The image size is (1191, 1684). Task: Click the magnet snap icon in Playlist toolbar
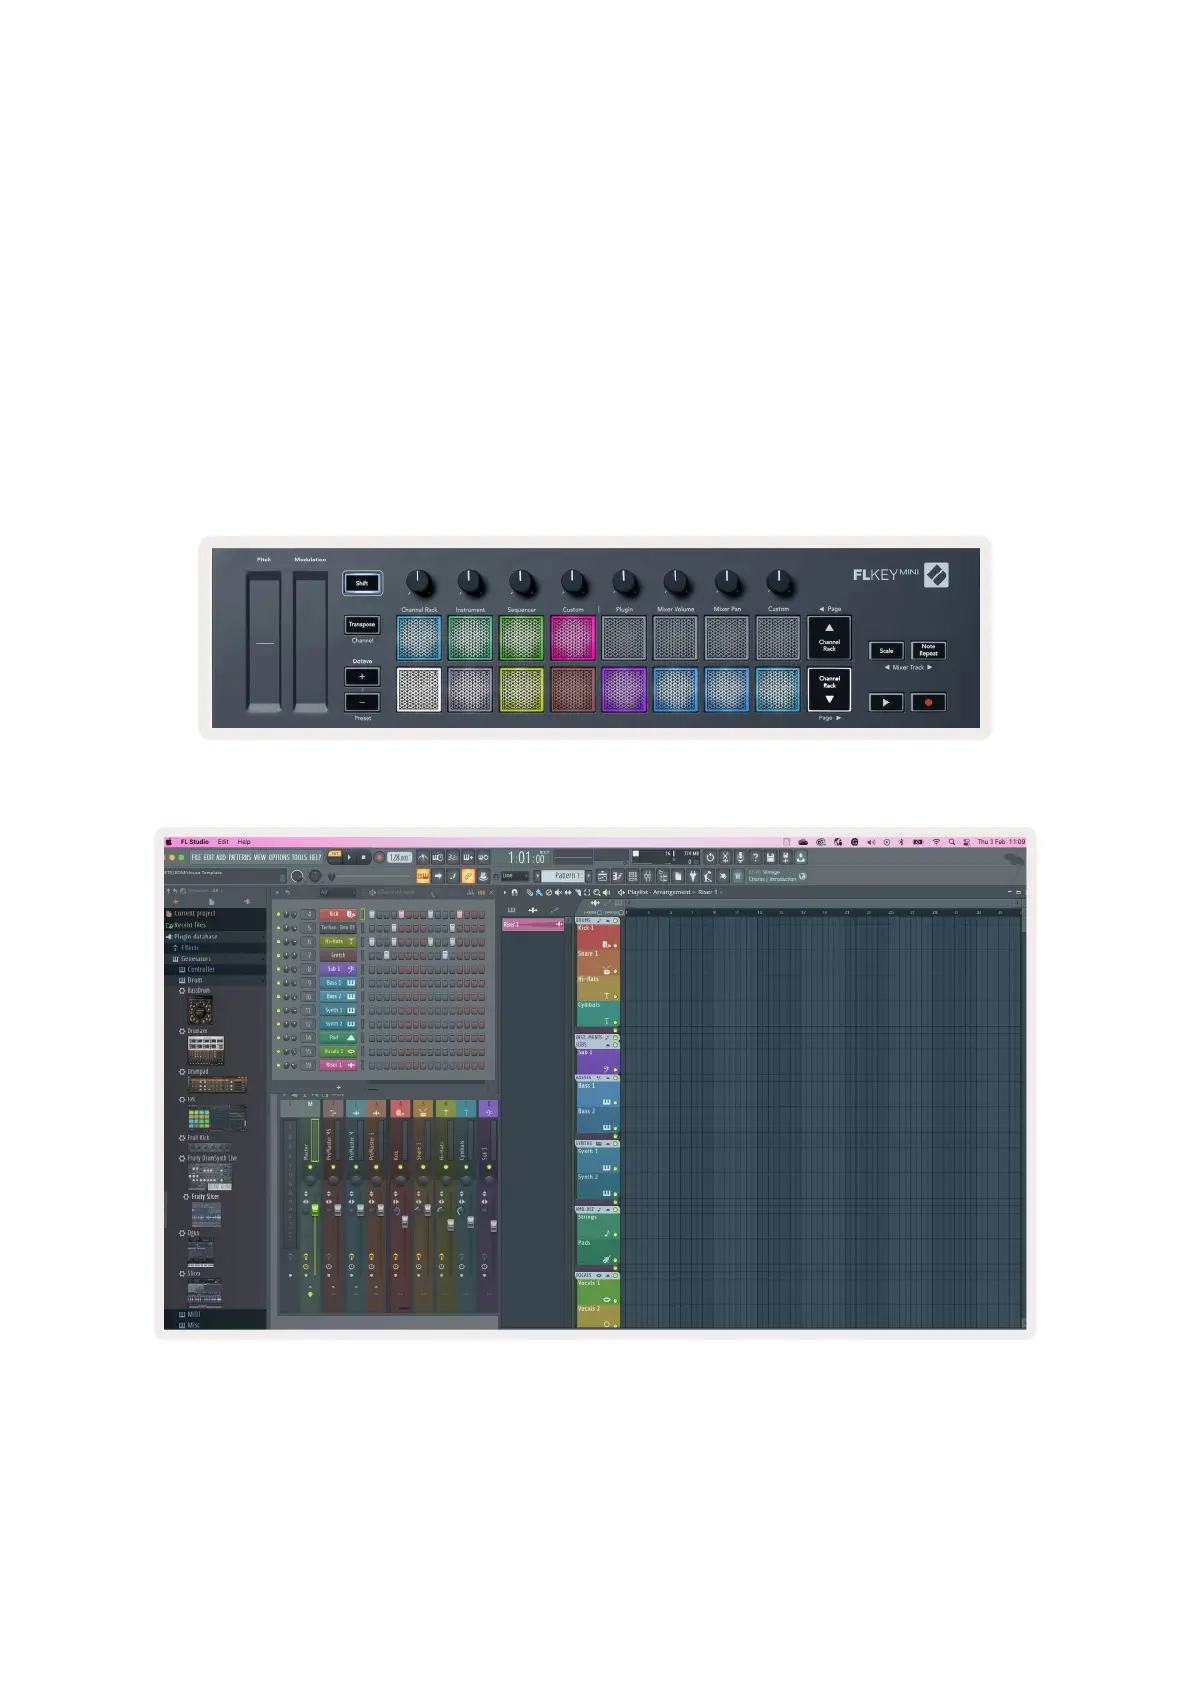tap(515, 892)
